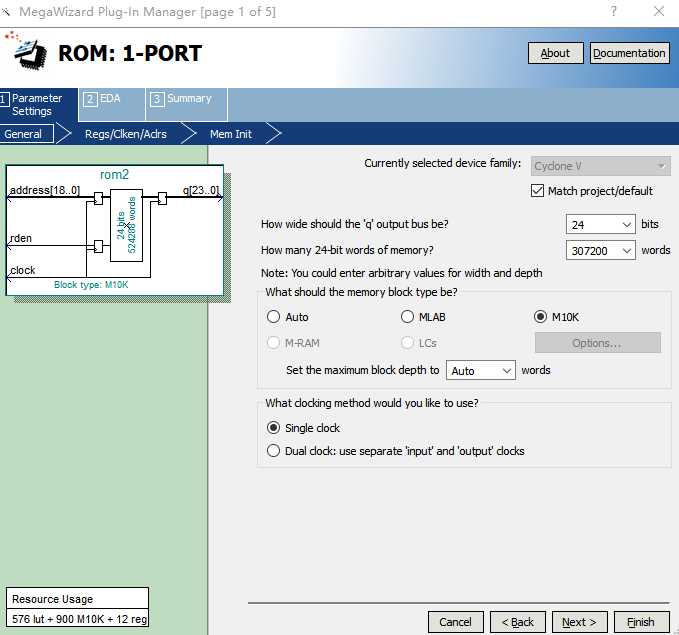Click the rom2 title in block diagram
This screenshot has height=635, width=679.
(114, 174)
